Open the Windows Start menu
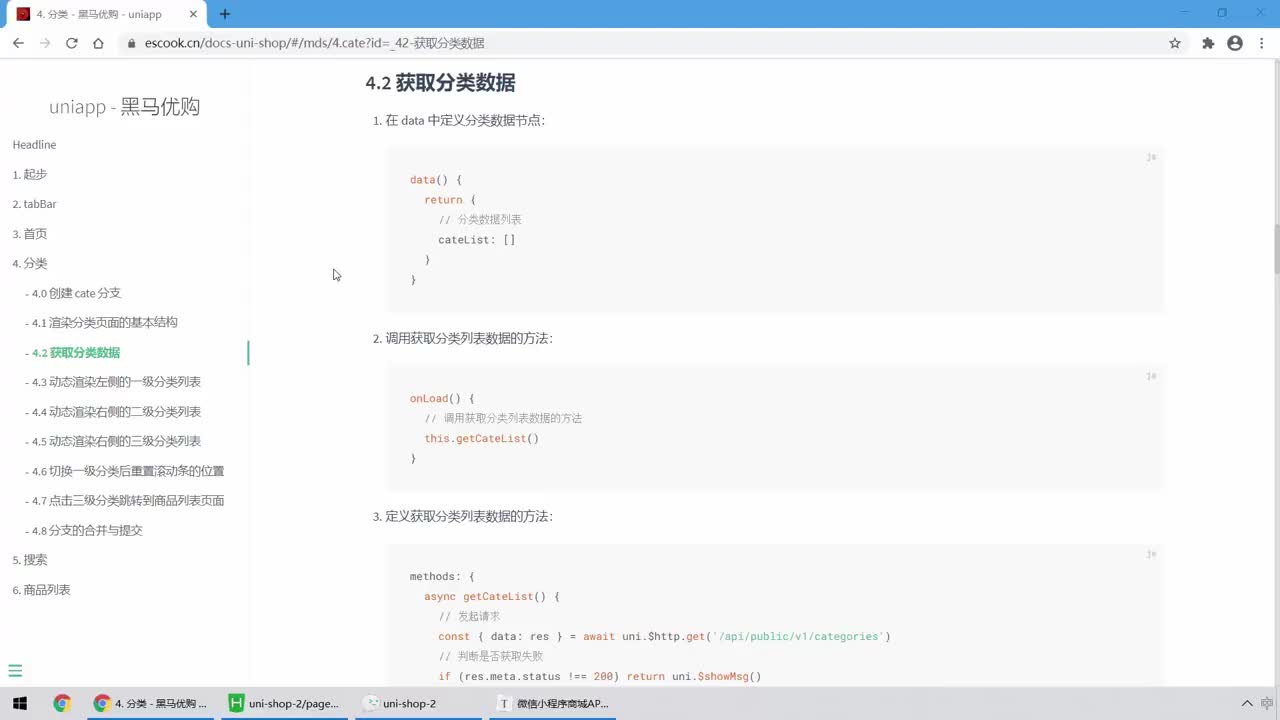 coord(20,703)
